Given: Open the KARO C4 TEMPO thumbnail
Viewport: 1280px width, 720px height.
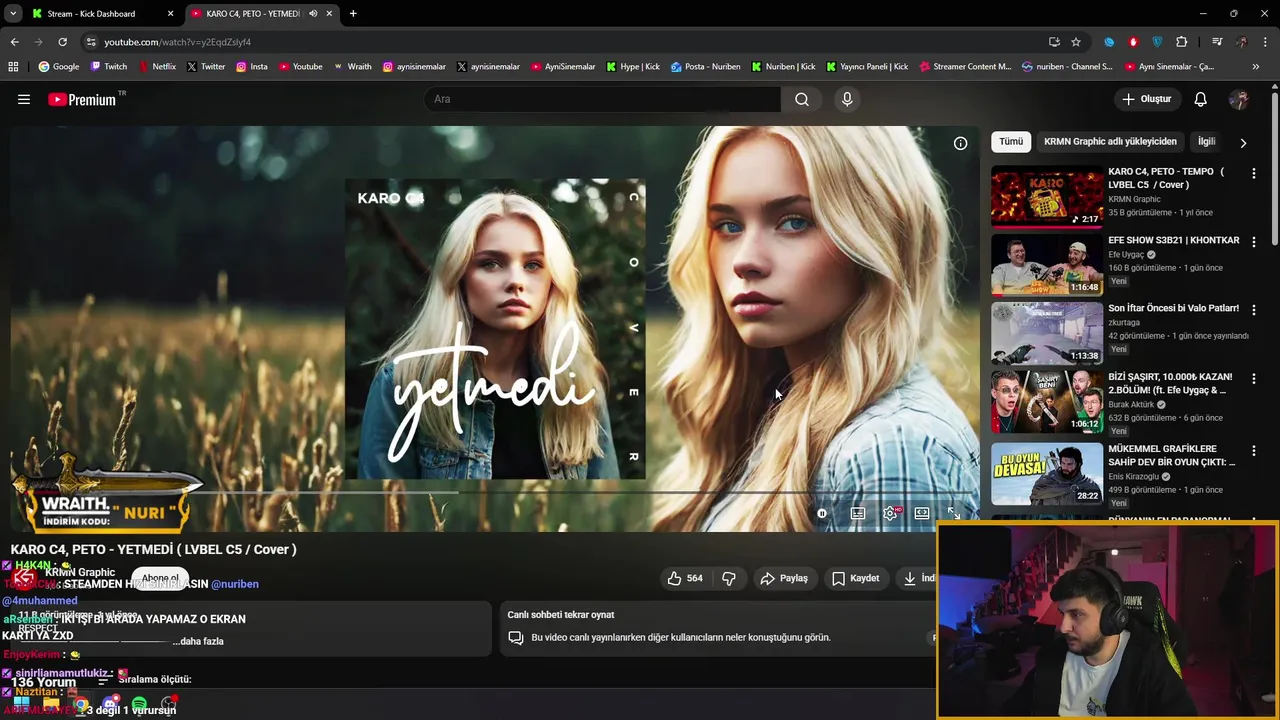Looking at the screenshot, I should point(1047,196).
